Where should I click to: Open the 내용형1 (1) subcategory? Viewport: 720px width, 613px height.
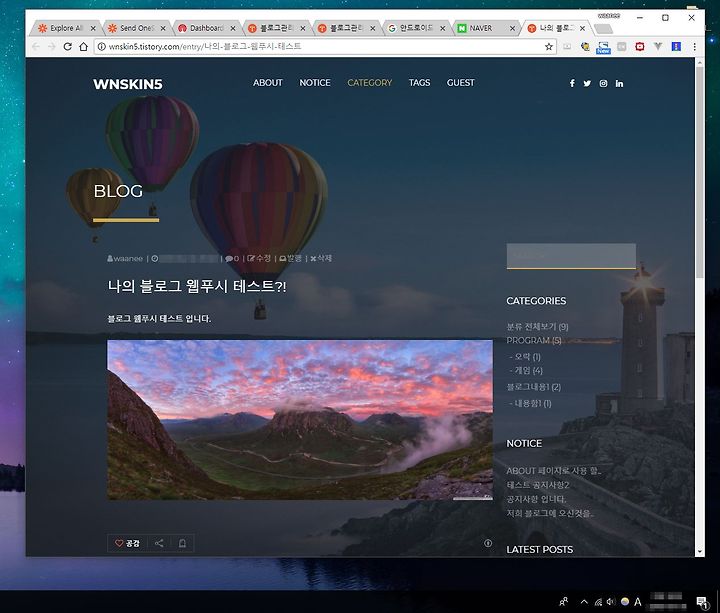530,403
